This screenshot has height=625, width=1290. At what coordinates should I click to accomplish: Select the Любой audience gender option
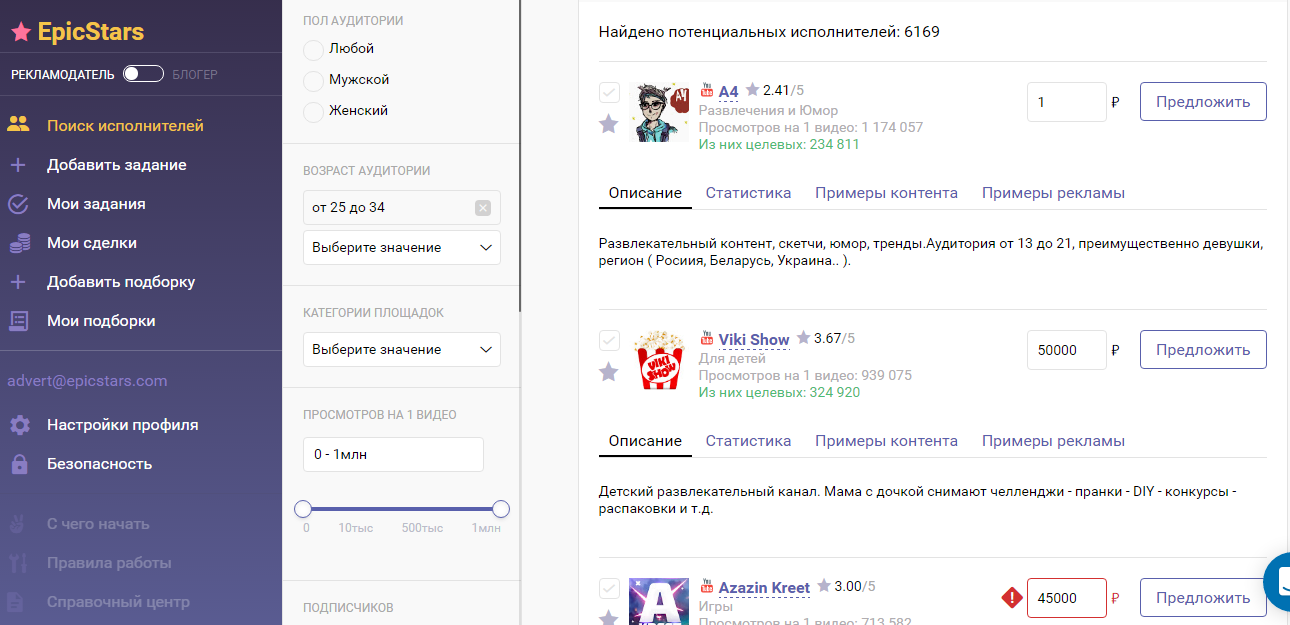(x=313, y=49)
